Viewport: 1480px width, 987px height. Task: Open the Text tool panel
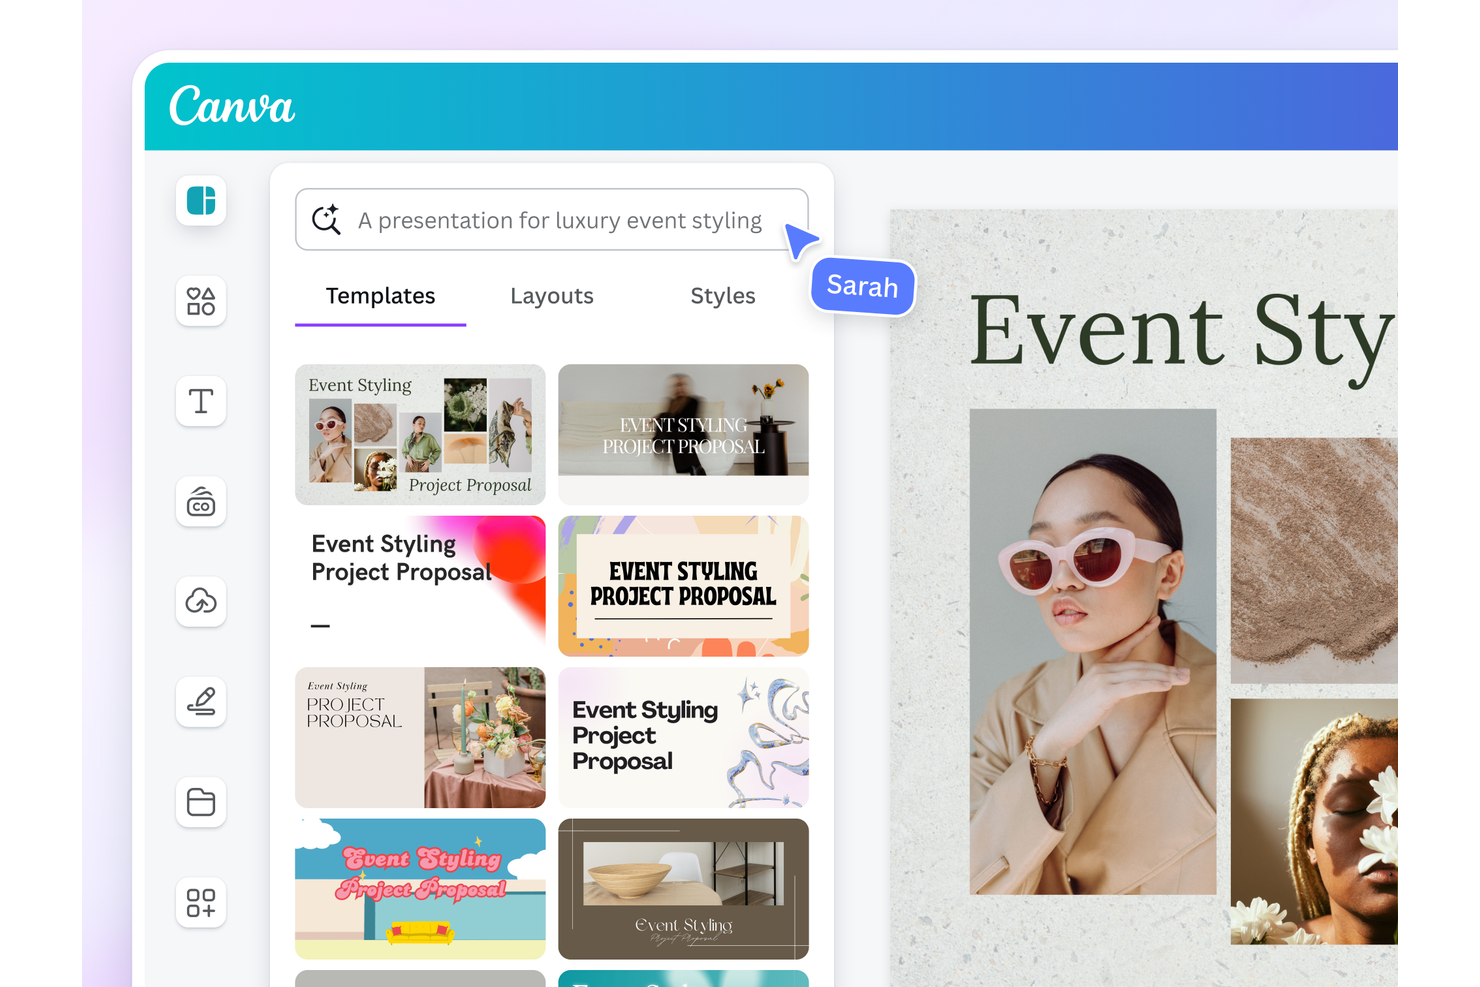coord(200,401)
